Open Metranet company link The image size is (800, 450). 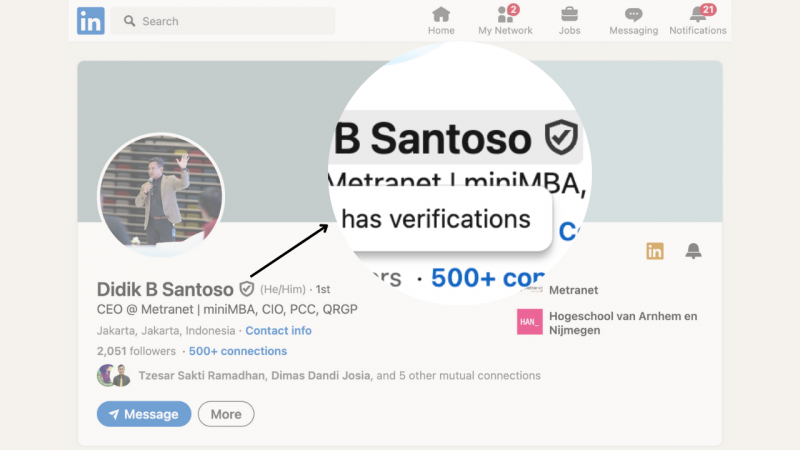tap(573, 290)
